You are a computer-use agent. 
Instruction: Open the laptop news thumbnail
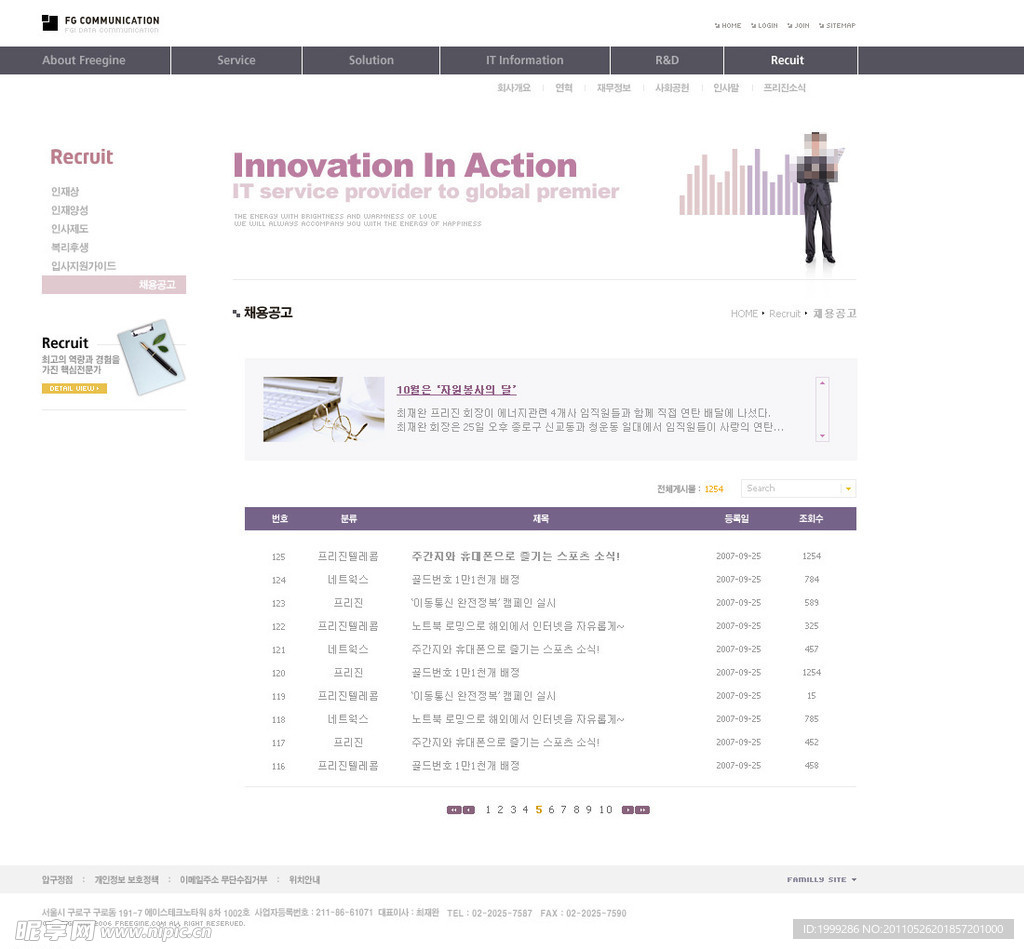(324, 410)
